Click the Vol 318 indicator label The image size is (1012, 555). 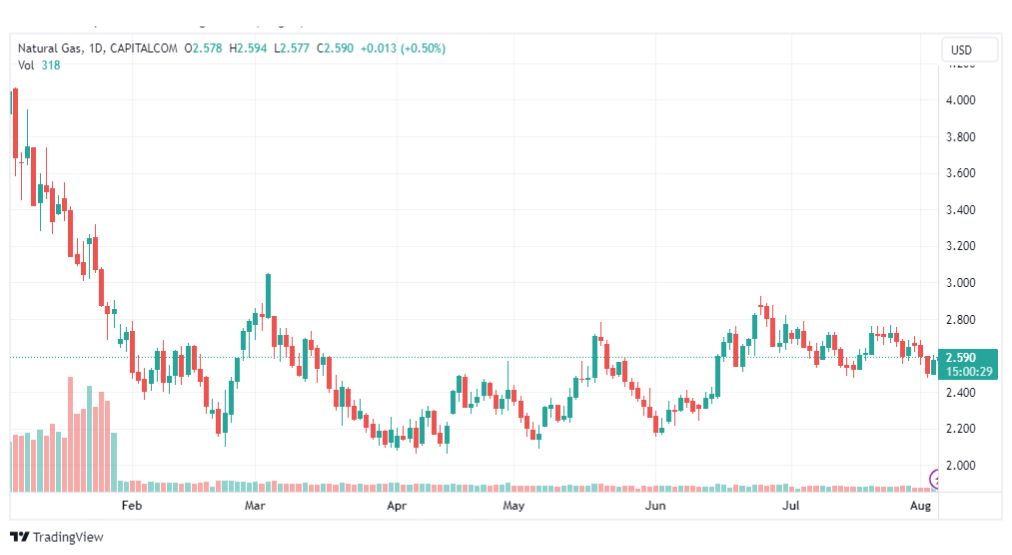pyautogui.click(x=39, y=65)
